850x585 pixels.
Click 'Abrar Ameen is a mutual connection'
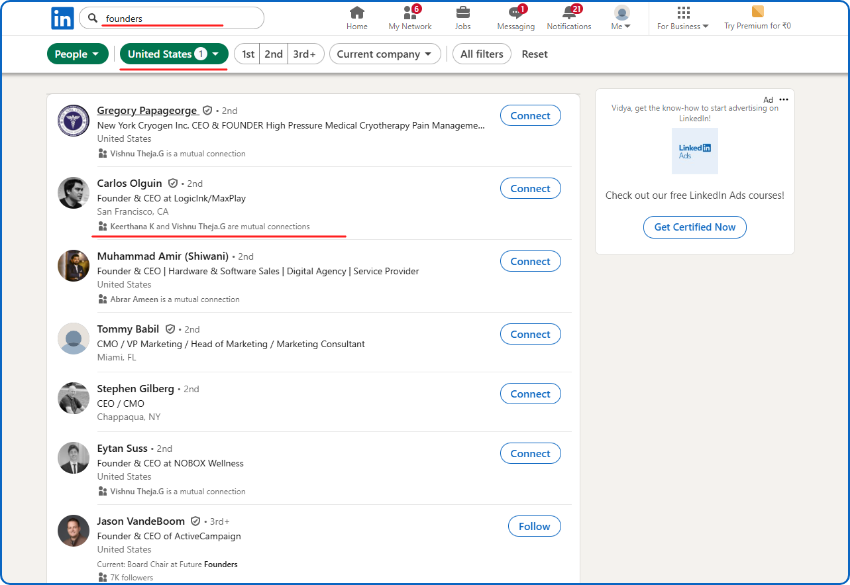point(175,299)
